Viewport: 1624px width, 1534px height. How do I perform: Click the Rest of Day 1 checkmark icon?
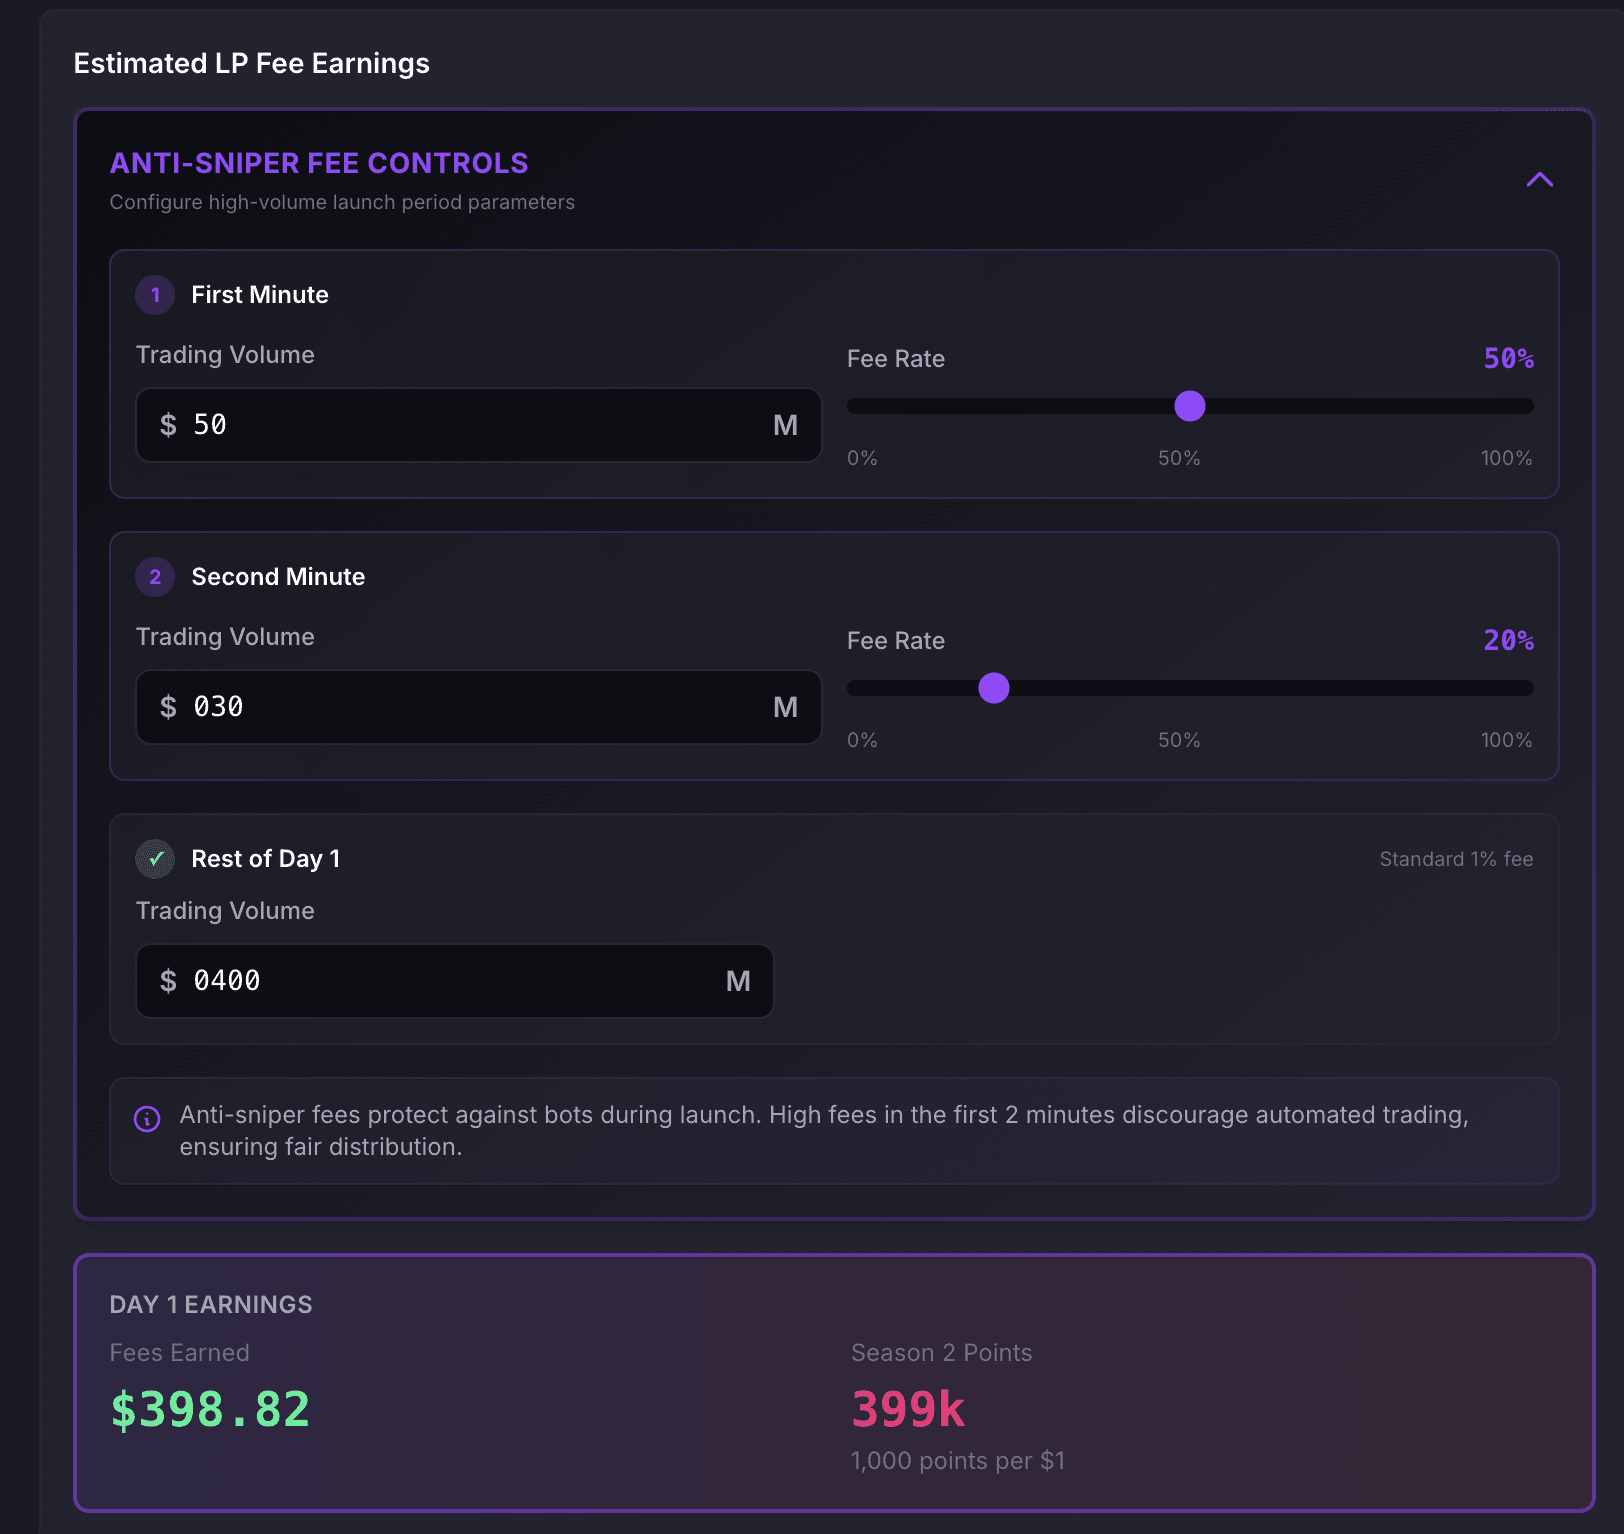[155, 859]
